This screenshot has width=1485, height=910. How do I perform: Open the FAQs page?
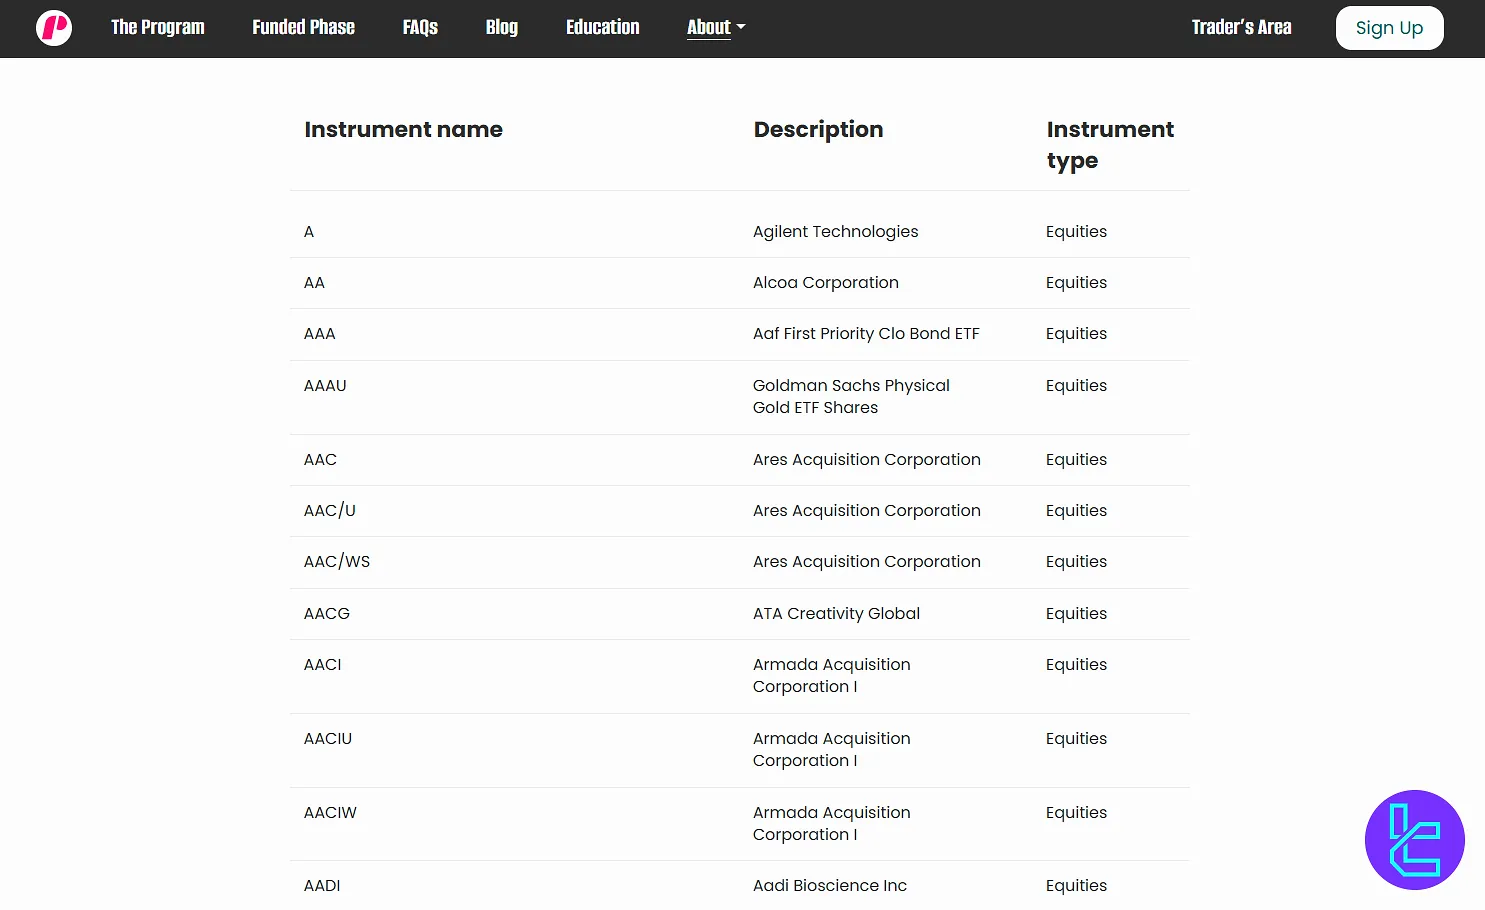pyautogui.click(x=420, y=28)
